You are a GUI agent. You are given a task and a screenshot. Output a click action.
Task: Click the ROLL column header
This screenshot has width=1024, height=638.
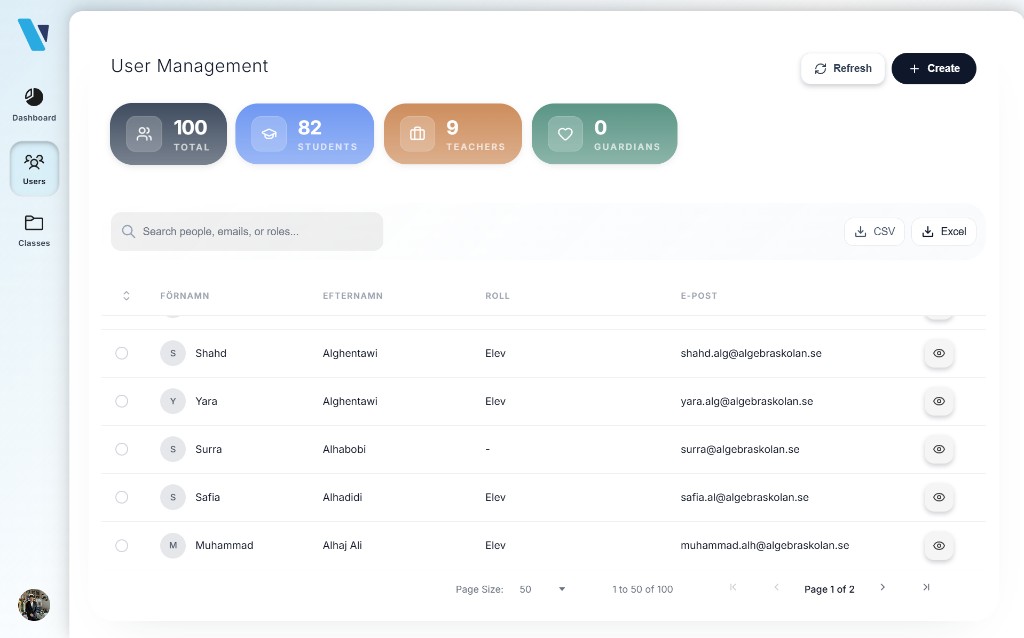(497, 295)
